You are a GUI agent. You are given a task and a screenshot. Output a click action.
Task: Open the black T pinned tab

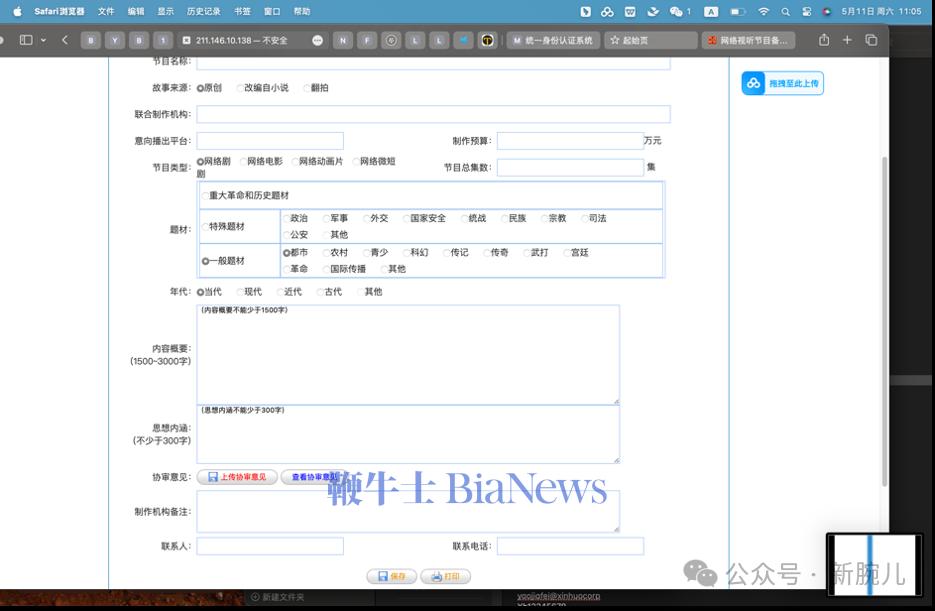[x=487, y=40]
